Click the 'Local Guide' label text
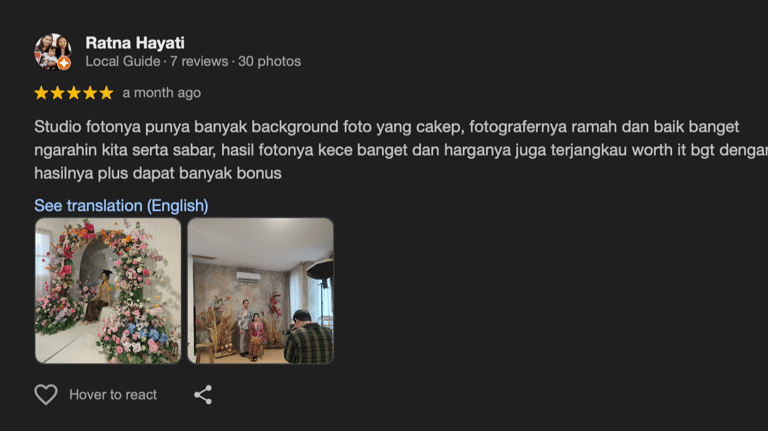768x431 pixels. tap(122, 61)
